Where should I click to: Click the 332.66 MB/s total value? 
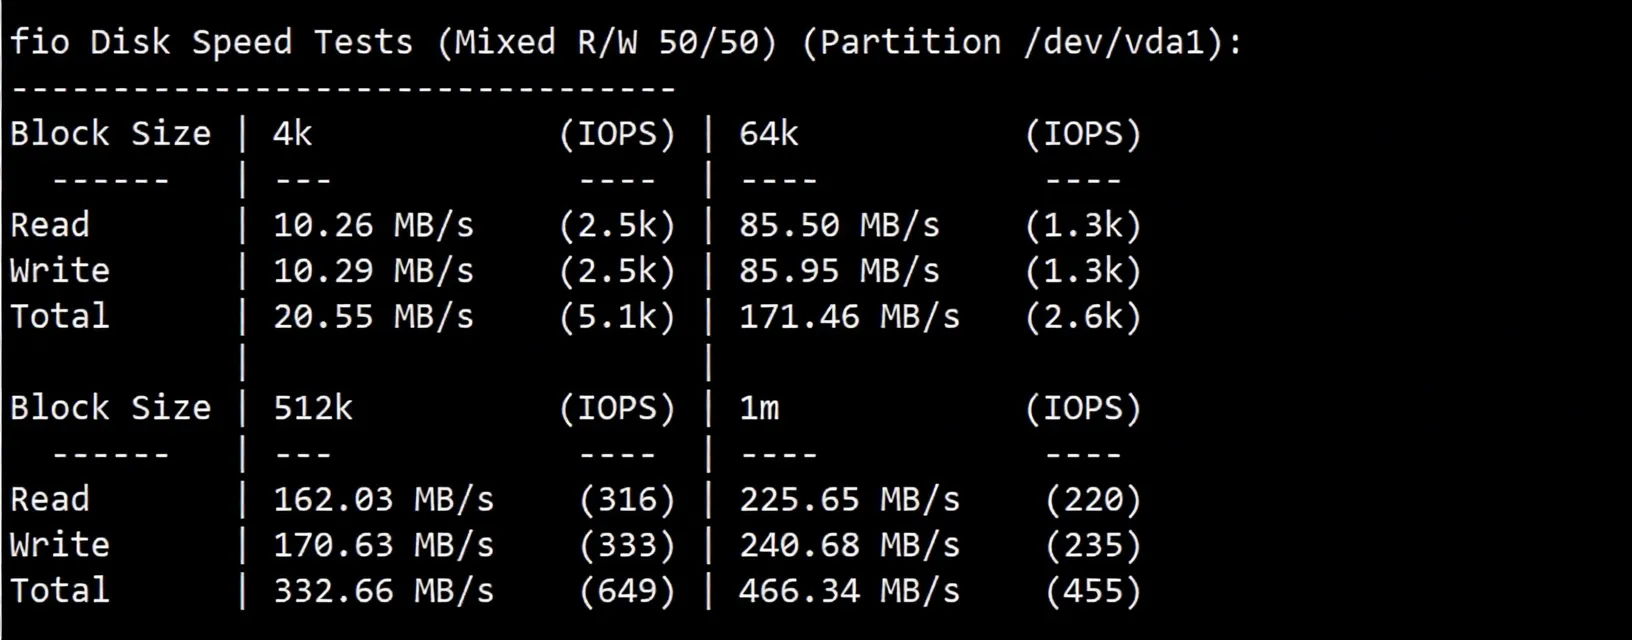point(383,591)
